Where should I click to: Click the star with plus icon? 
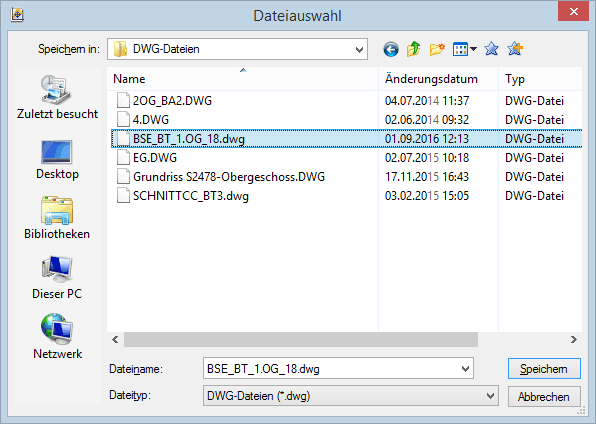[515, 49]
